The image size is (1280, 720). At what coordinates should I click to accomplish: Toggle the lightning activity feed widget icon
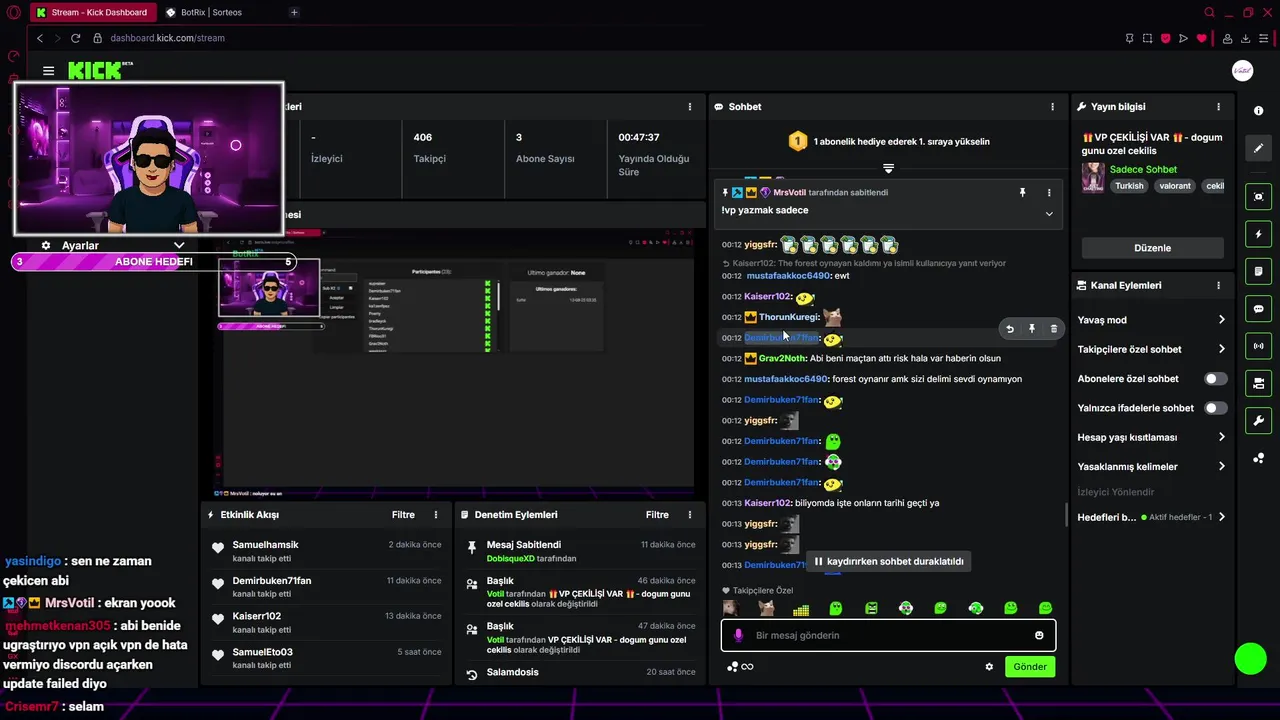(x=1258, y=234)
